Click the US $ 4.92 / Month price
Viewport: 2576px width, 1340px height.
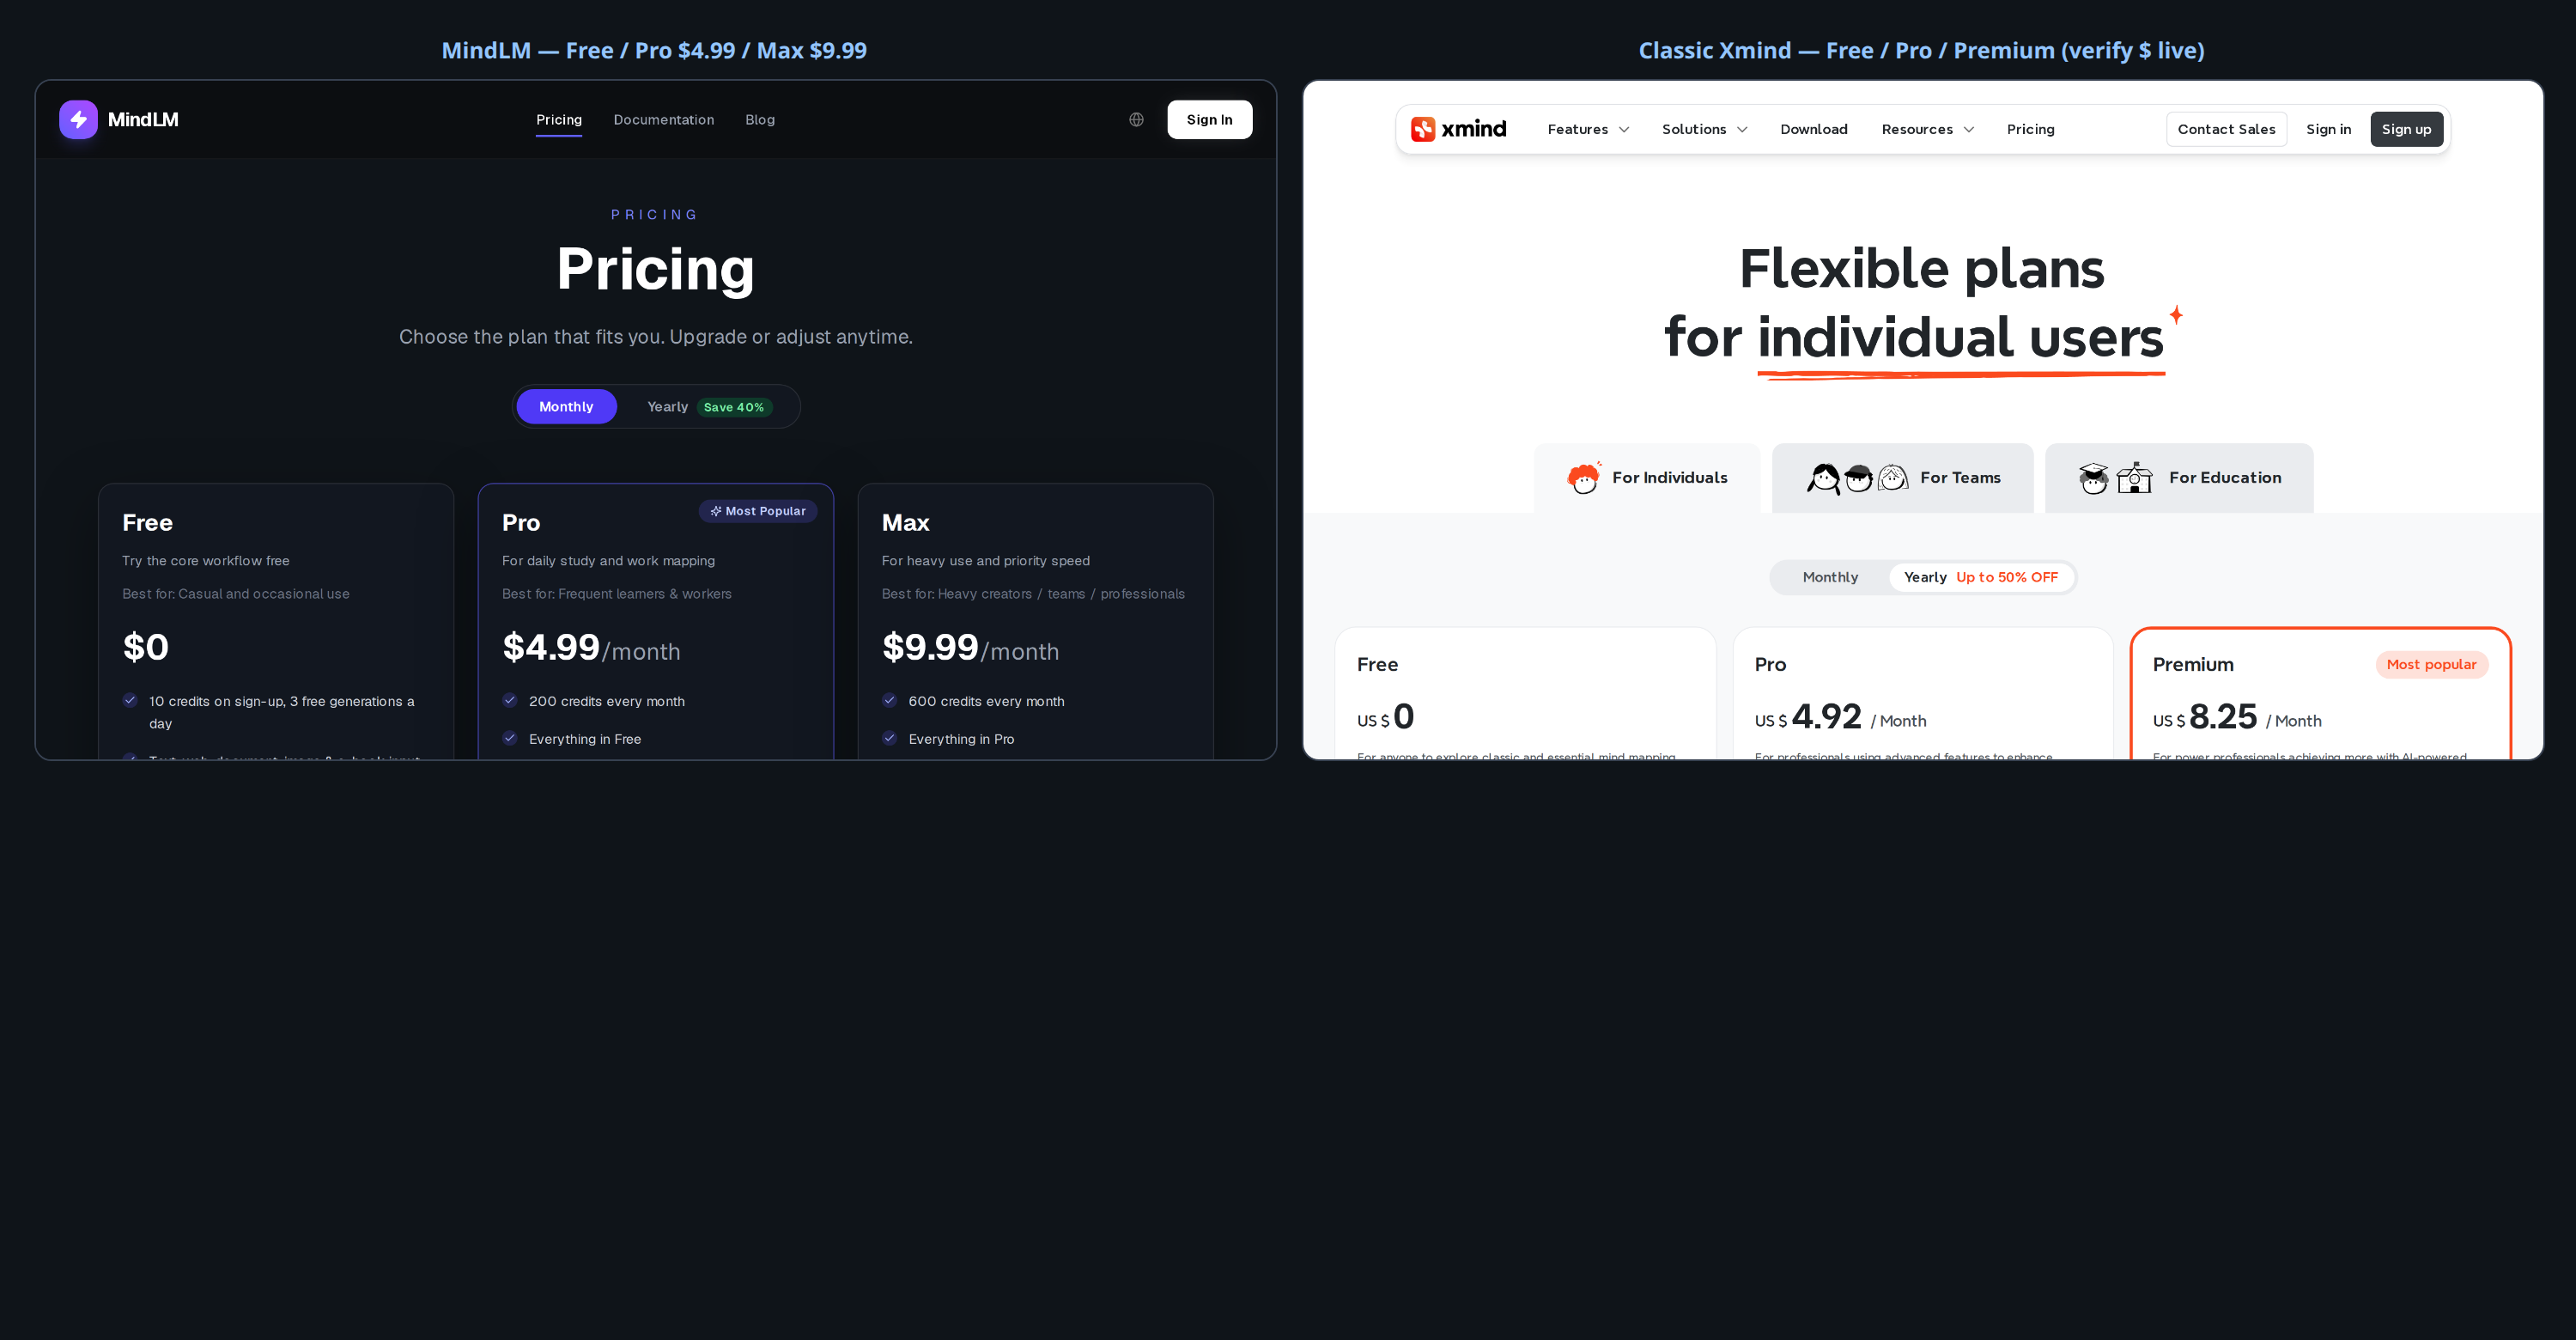1840,717
